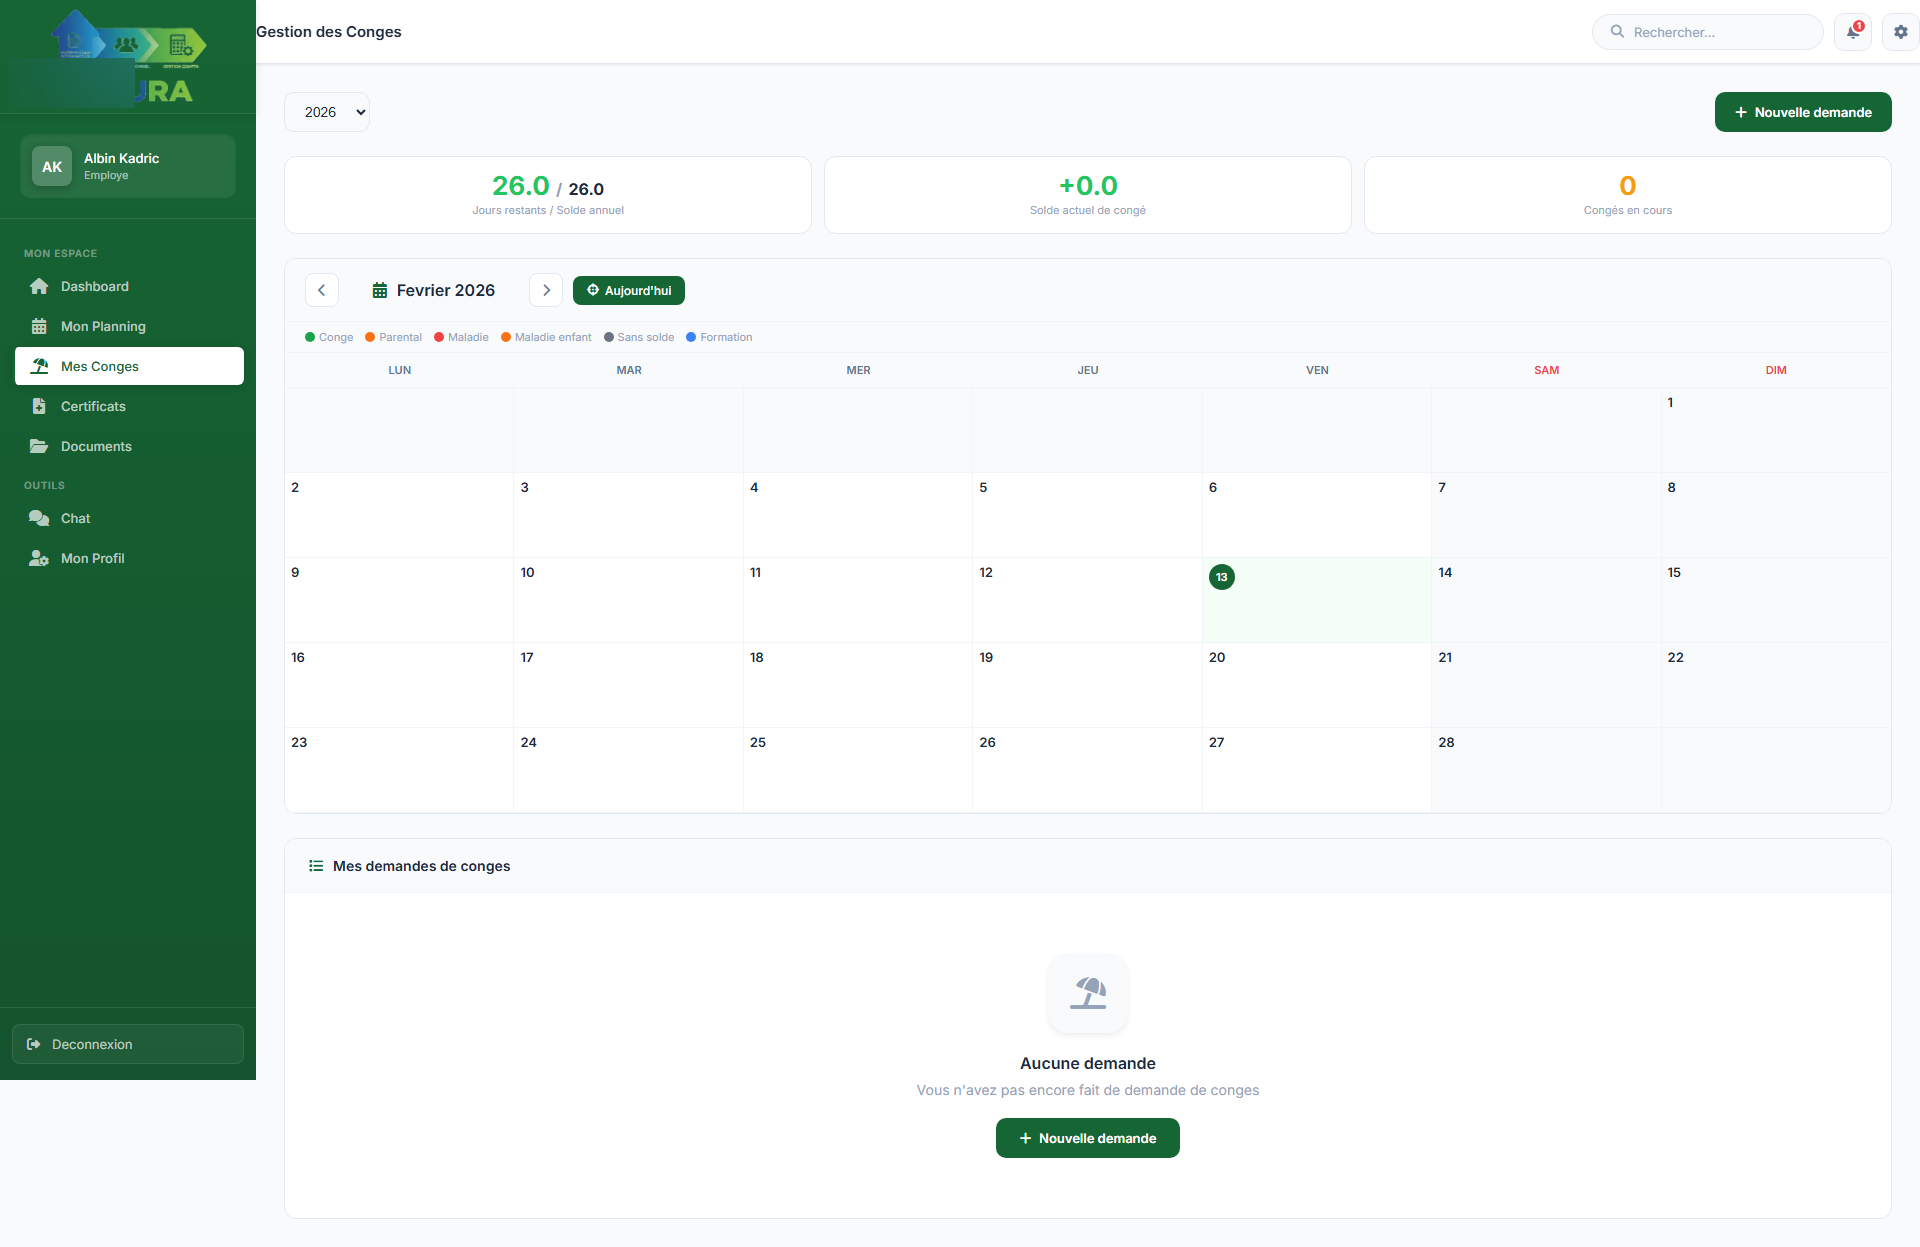This screenshot has height=1247, width=1920.
Task: Click the green Conge legend dot
Action: tap(310, 338)
